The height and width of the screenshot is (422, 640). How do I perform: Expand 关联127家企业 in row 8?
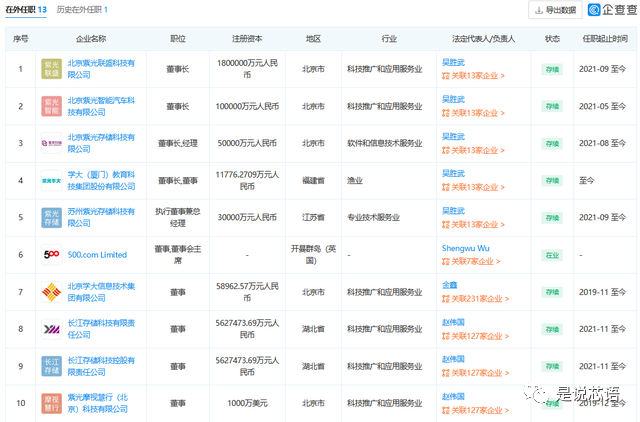[x=476, y=336]
